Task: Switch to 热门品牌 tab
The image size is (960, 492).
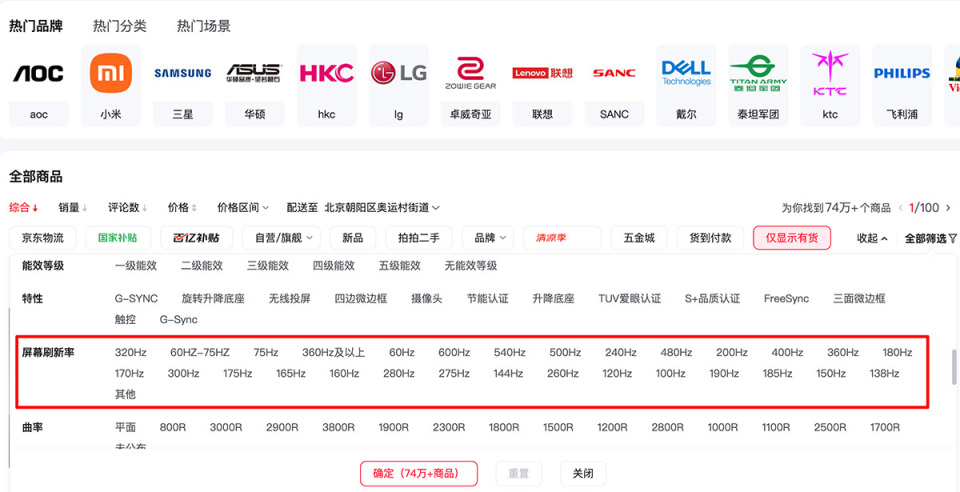Action: pyautogui.click(x=36, y=26)
